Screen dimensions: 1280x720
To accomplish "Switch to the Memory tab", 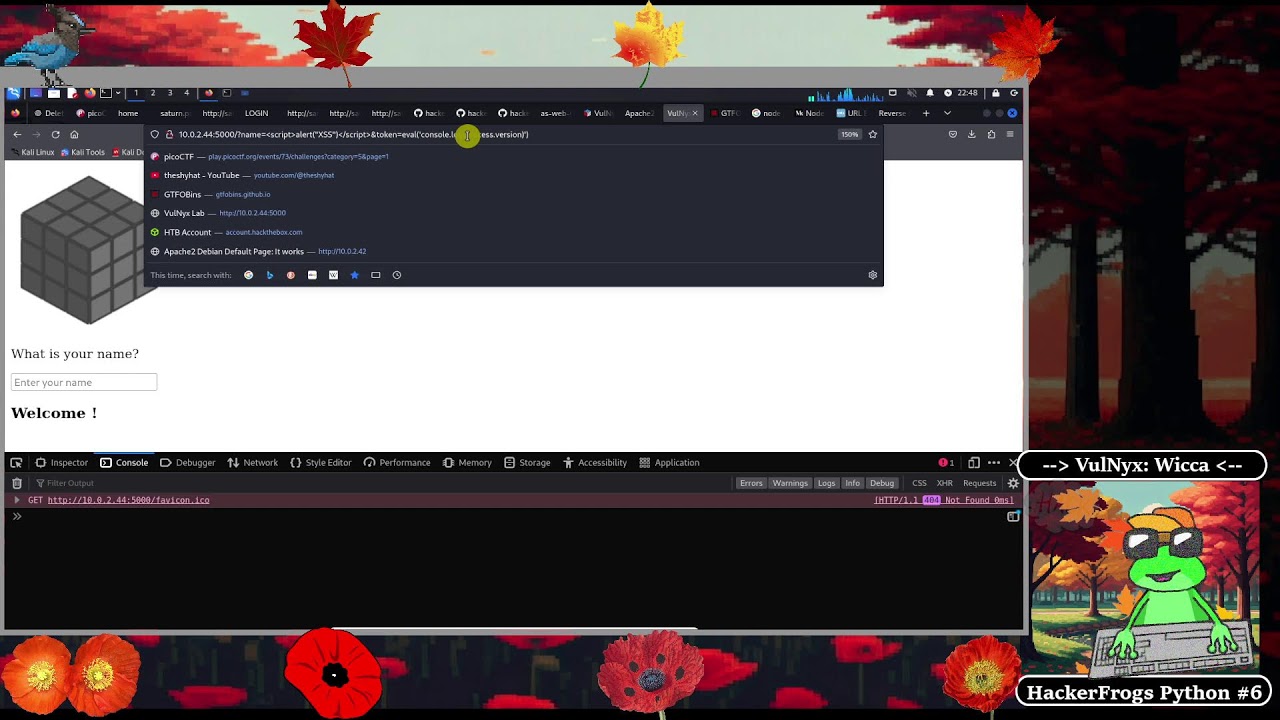I will coord(467,463).
